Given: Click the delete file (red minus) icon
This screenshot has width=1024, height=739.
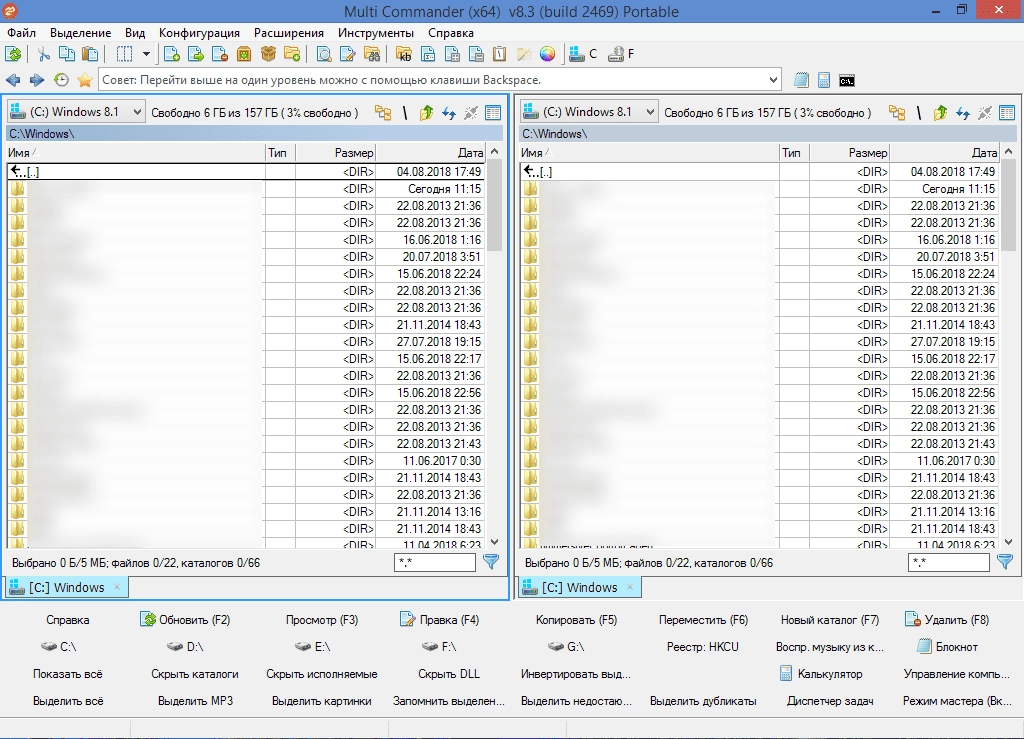Looking at the screenshot, I should (220, 54).
